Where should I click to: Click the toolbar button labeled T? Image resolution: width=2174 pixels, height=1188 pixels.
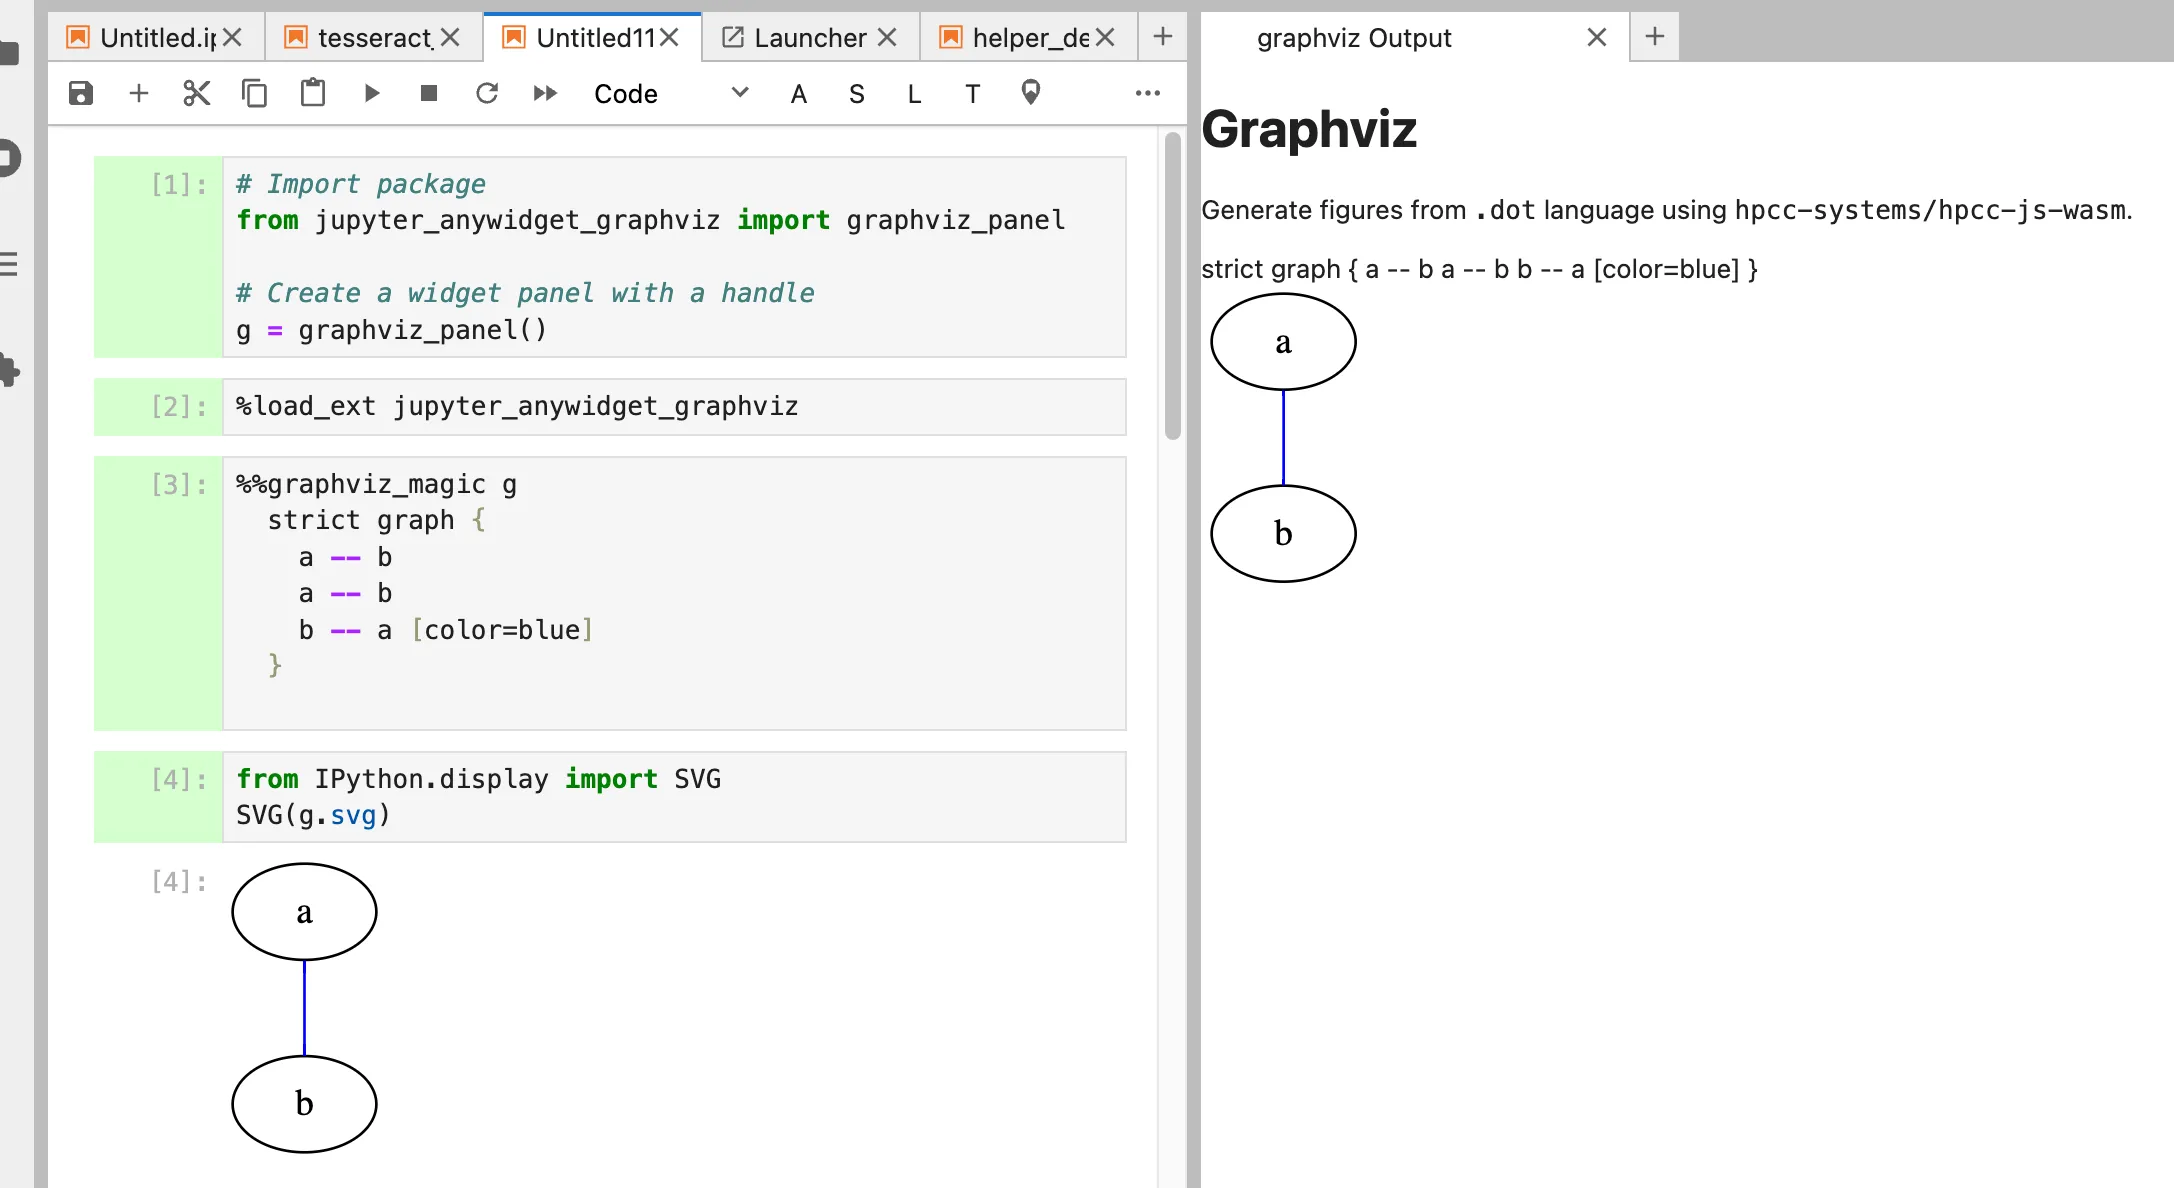[972, 94]
